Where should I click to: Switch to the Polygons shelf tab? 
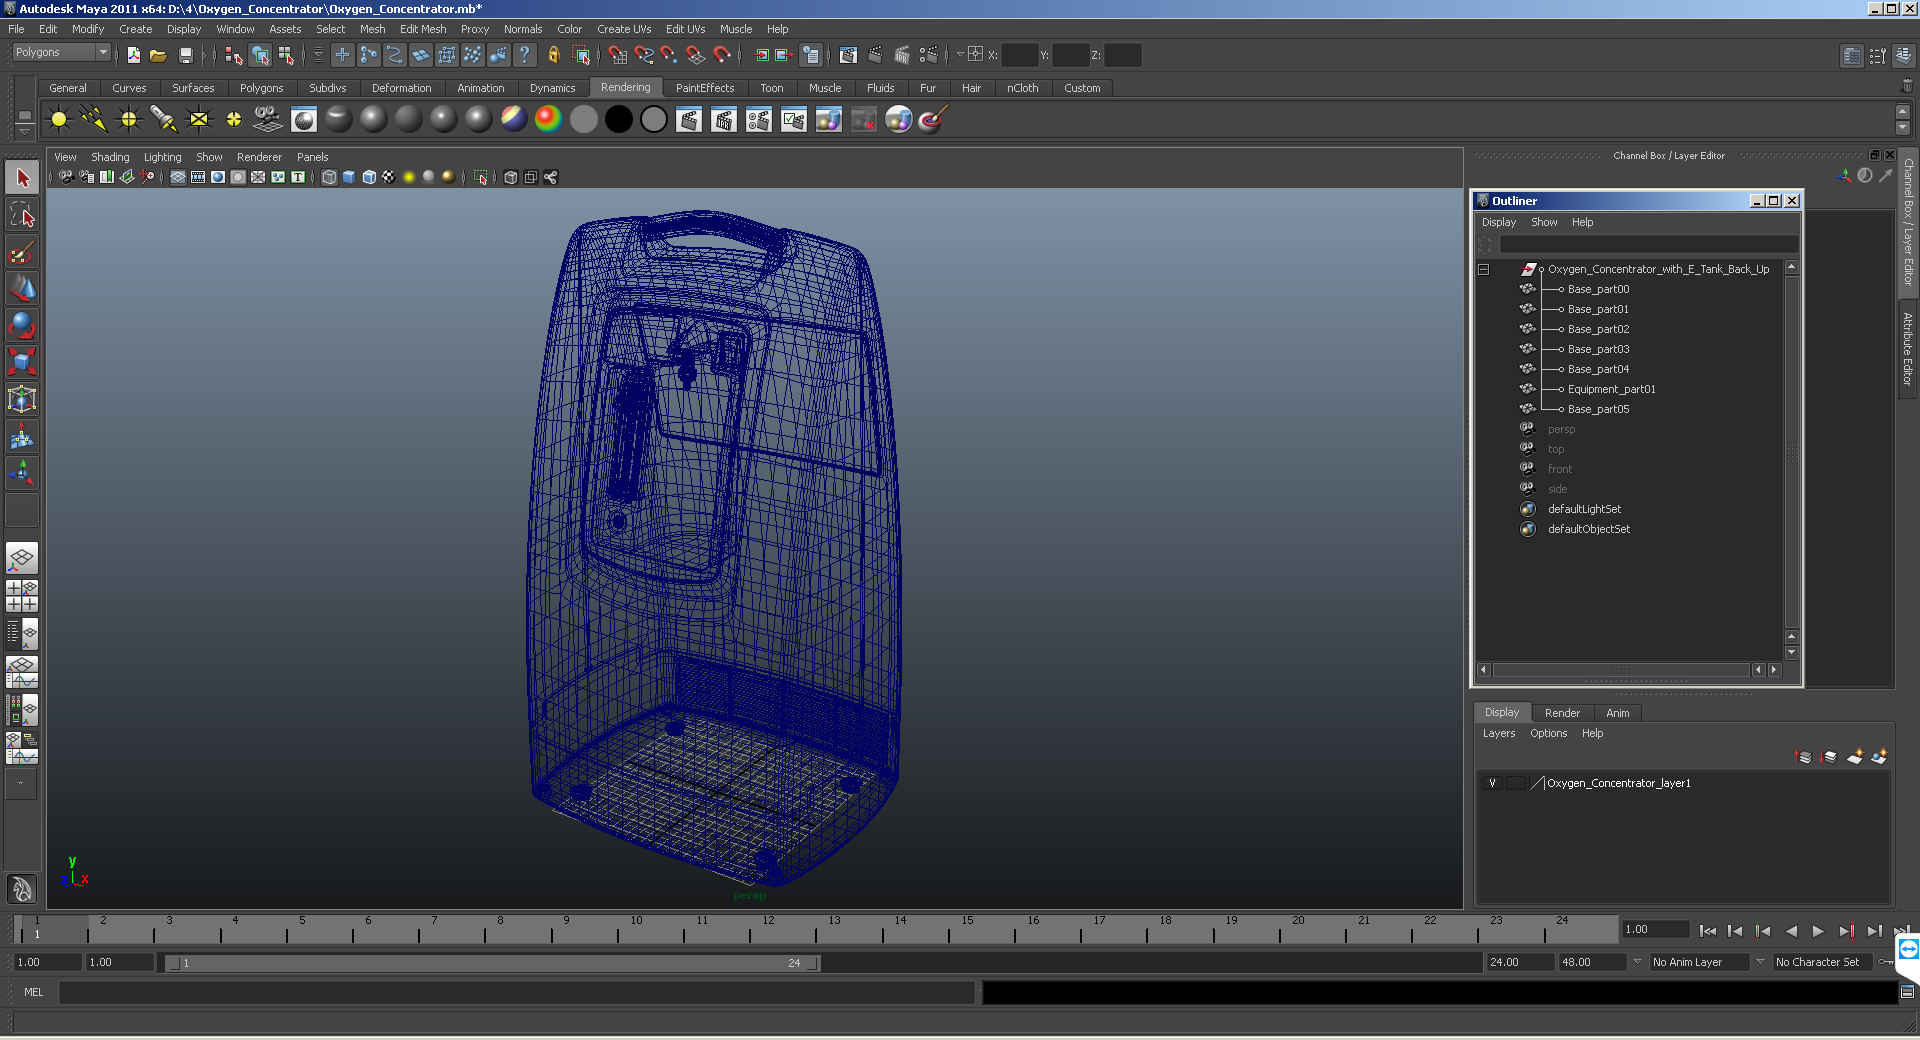261,88
